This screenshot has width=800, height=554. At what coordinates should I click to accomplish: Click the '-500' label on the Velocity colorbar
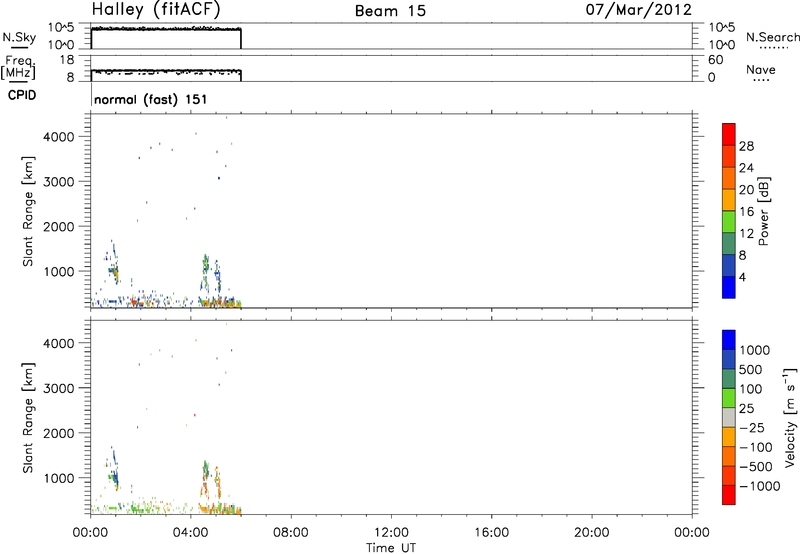click(x=756, y=467)
